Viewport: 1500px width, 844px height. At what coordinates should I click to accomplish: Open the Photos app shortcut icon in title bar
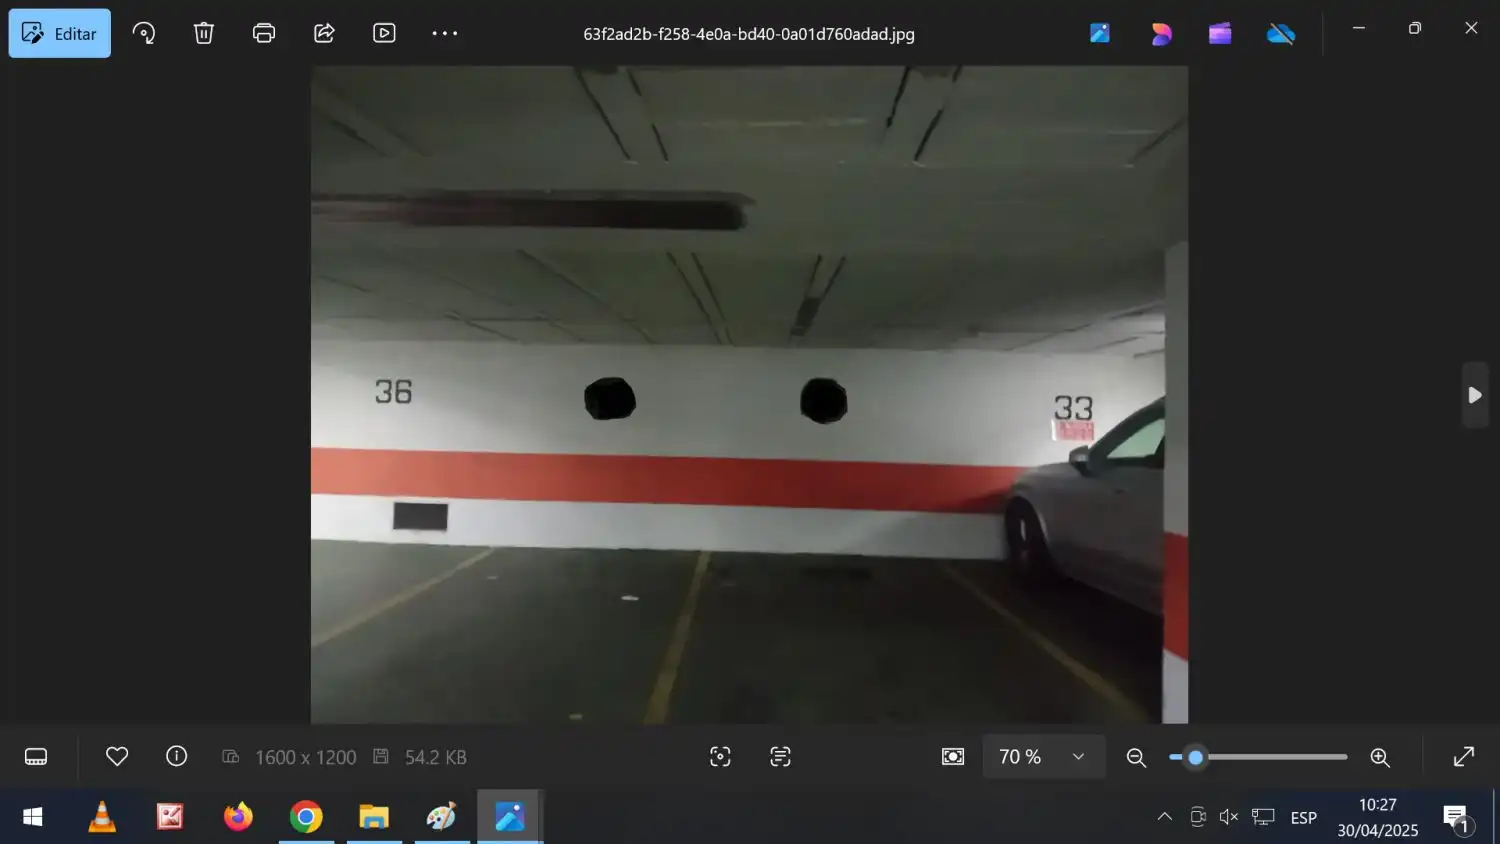coord(1100,33)
